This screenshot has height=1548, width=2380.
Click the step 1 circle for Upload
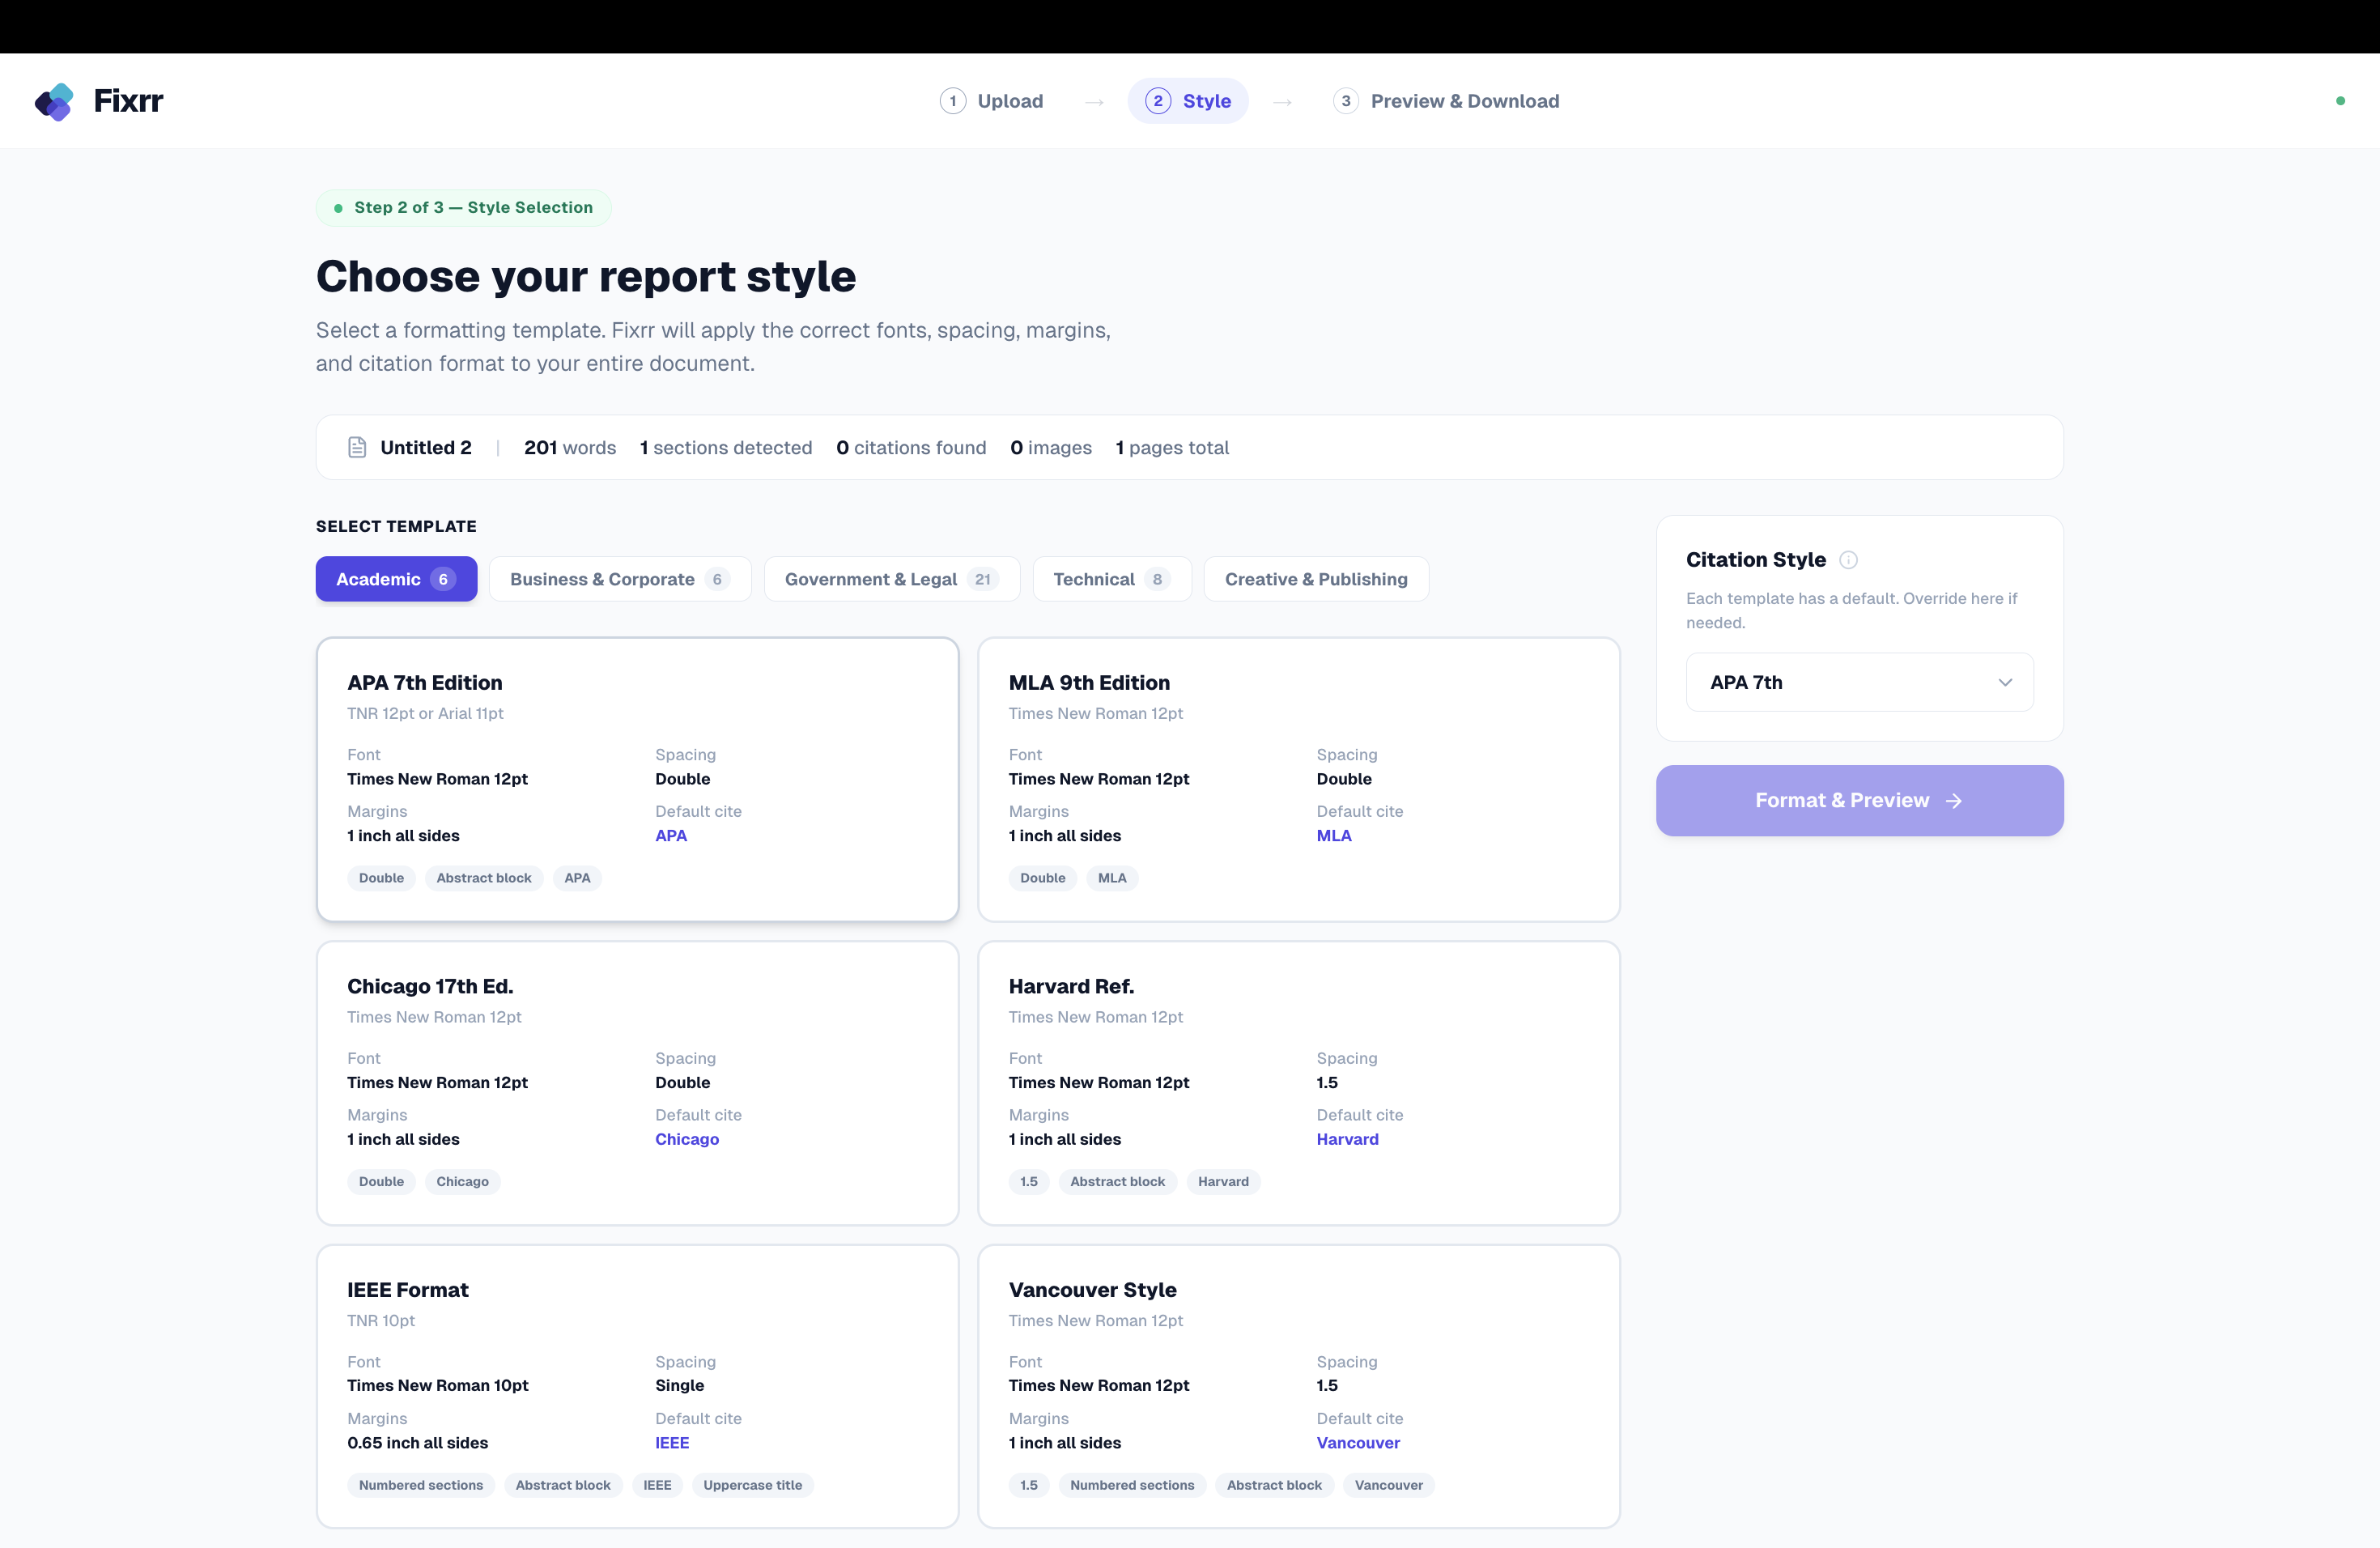pyautogui.click(x=952, y=101)
